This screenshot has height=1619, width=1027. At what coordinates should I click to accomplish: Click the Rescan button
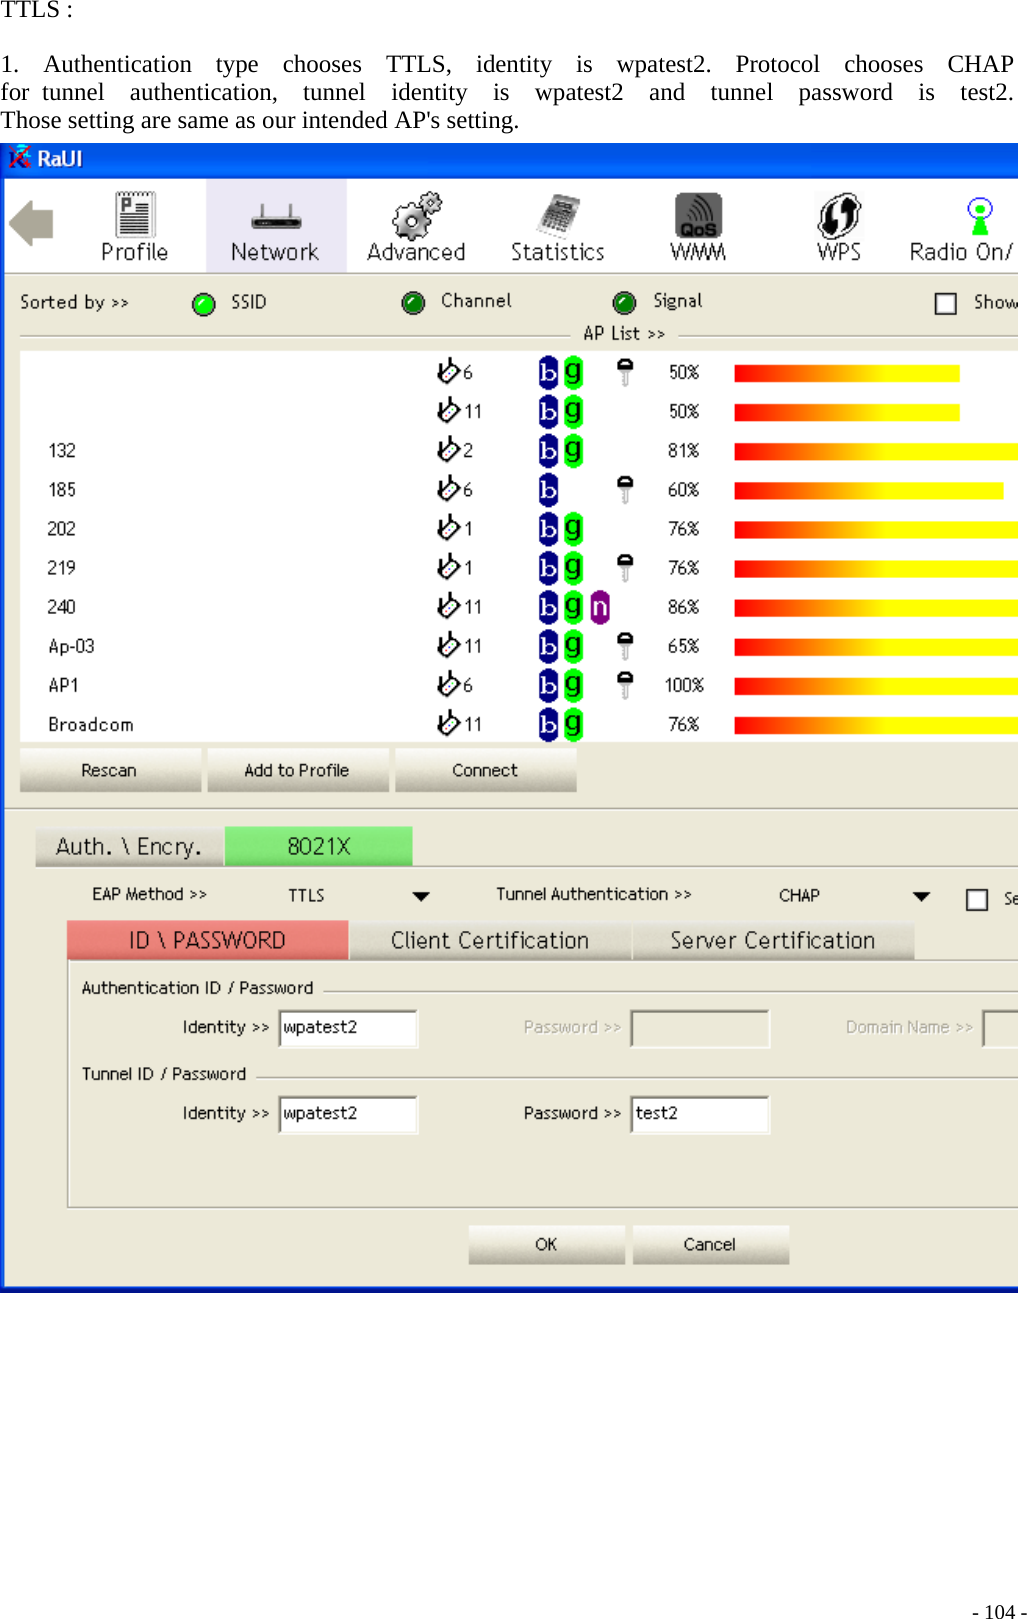pos(109,770)
